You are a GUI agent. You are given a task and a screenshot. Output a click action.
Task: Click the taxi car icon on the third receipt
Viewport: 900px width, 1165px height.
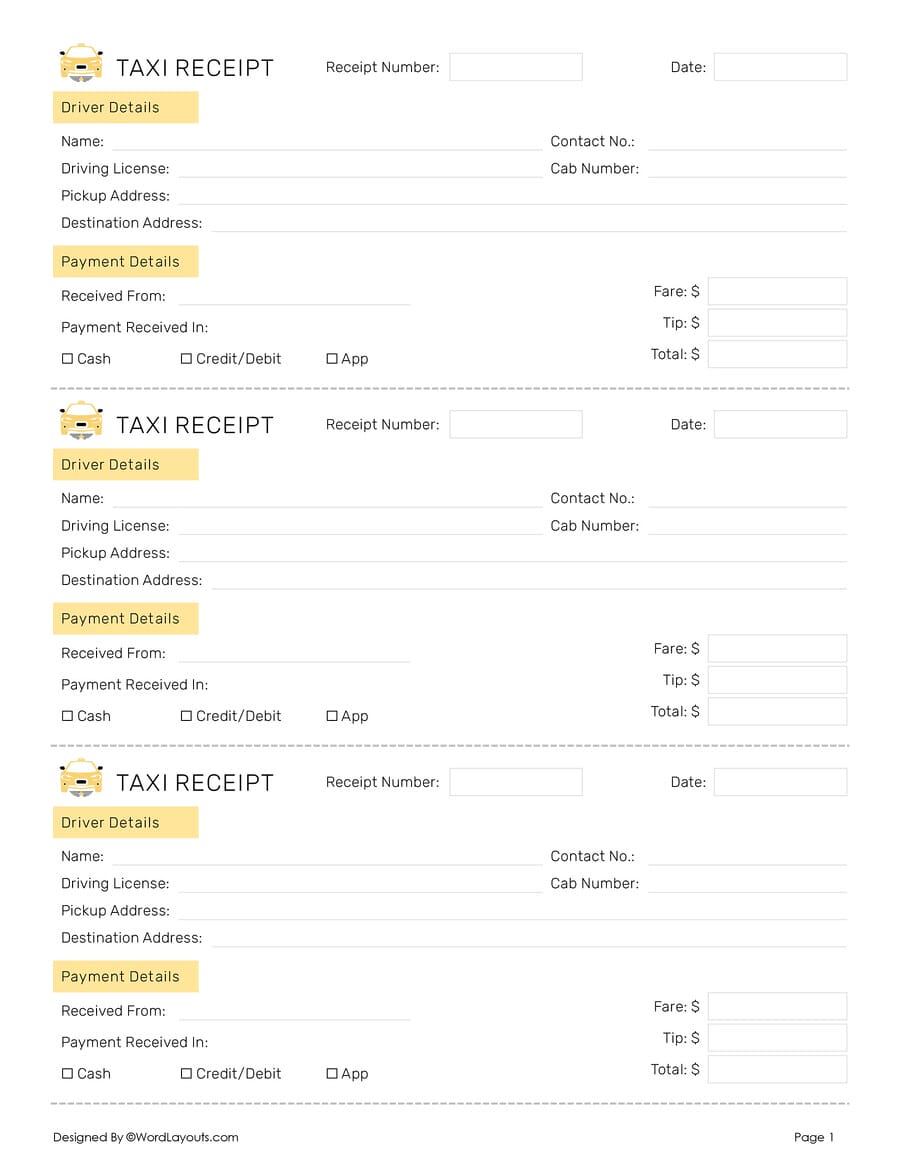click(80, 779)
